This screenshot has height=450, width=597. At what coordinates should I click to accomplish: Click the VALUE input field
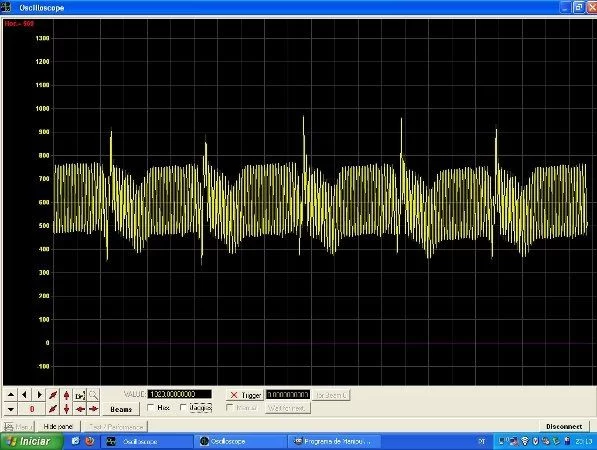coord(179,394)
